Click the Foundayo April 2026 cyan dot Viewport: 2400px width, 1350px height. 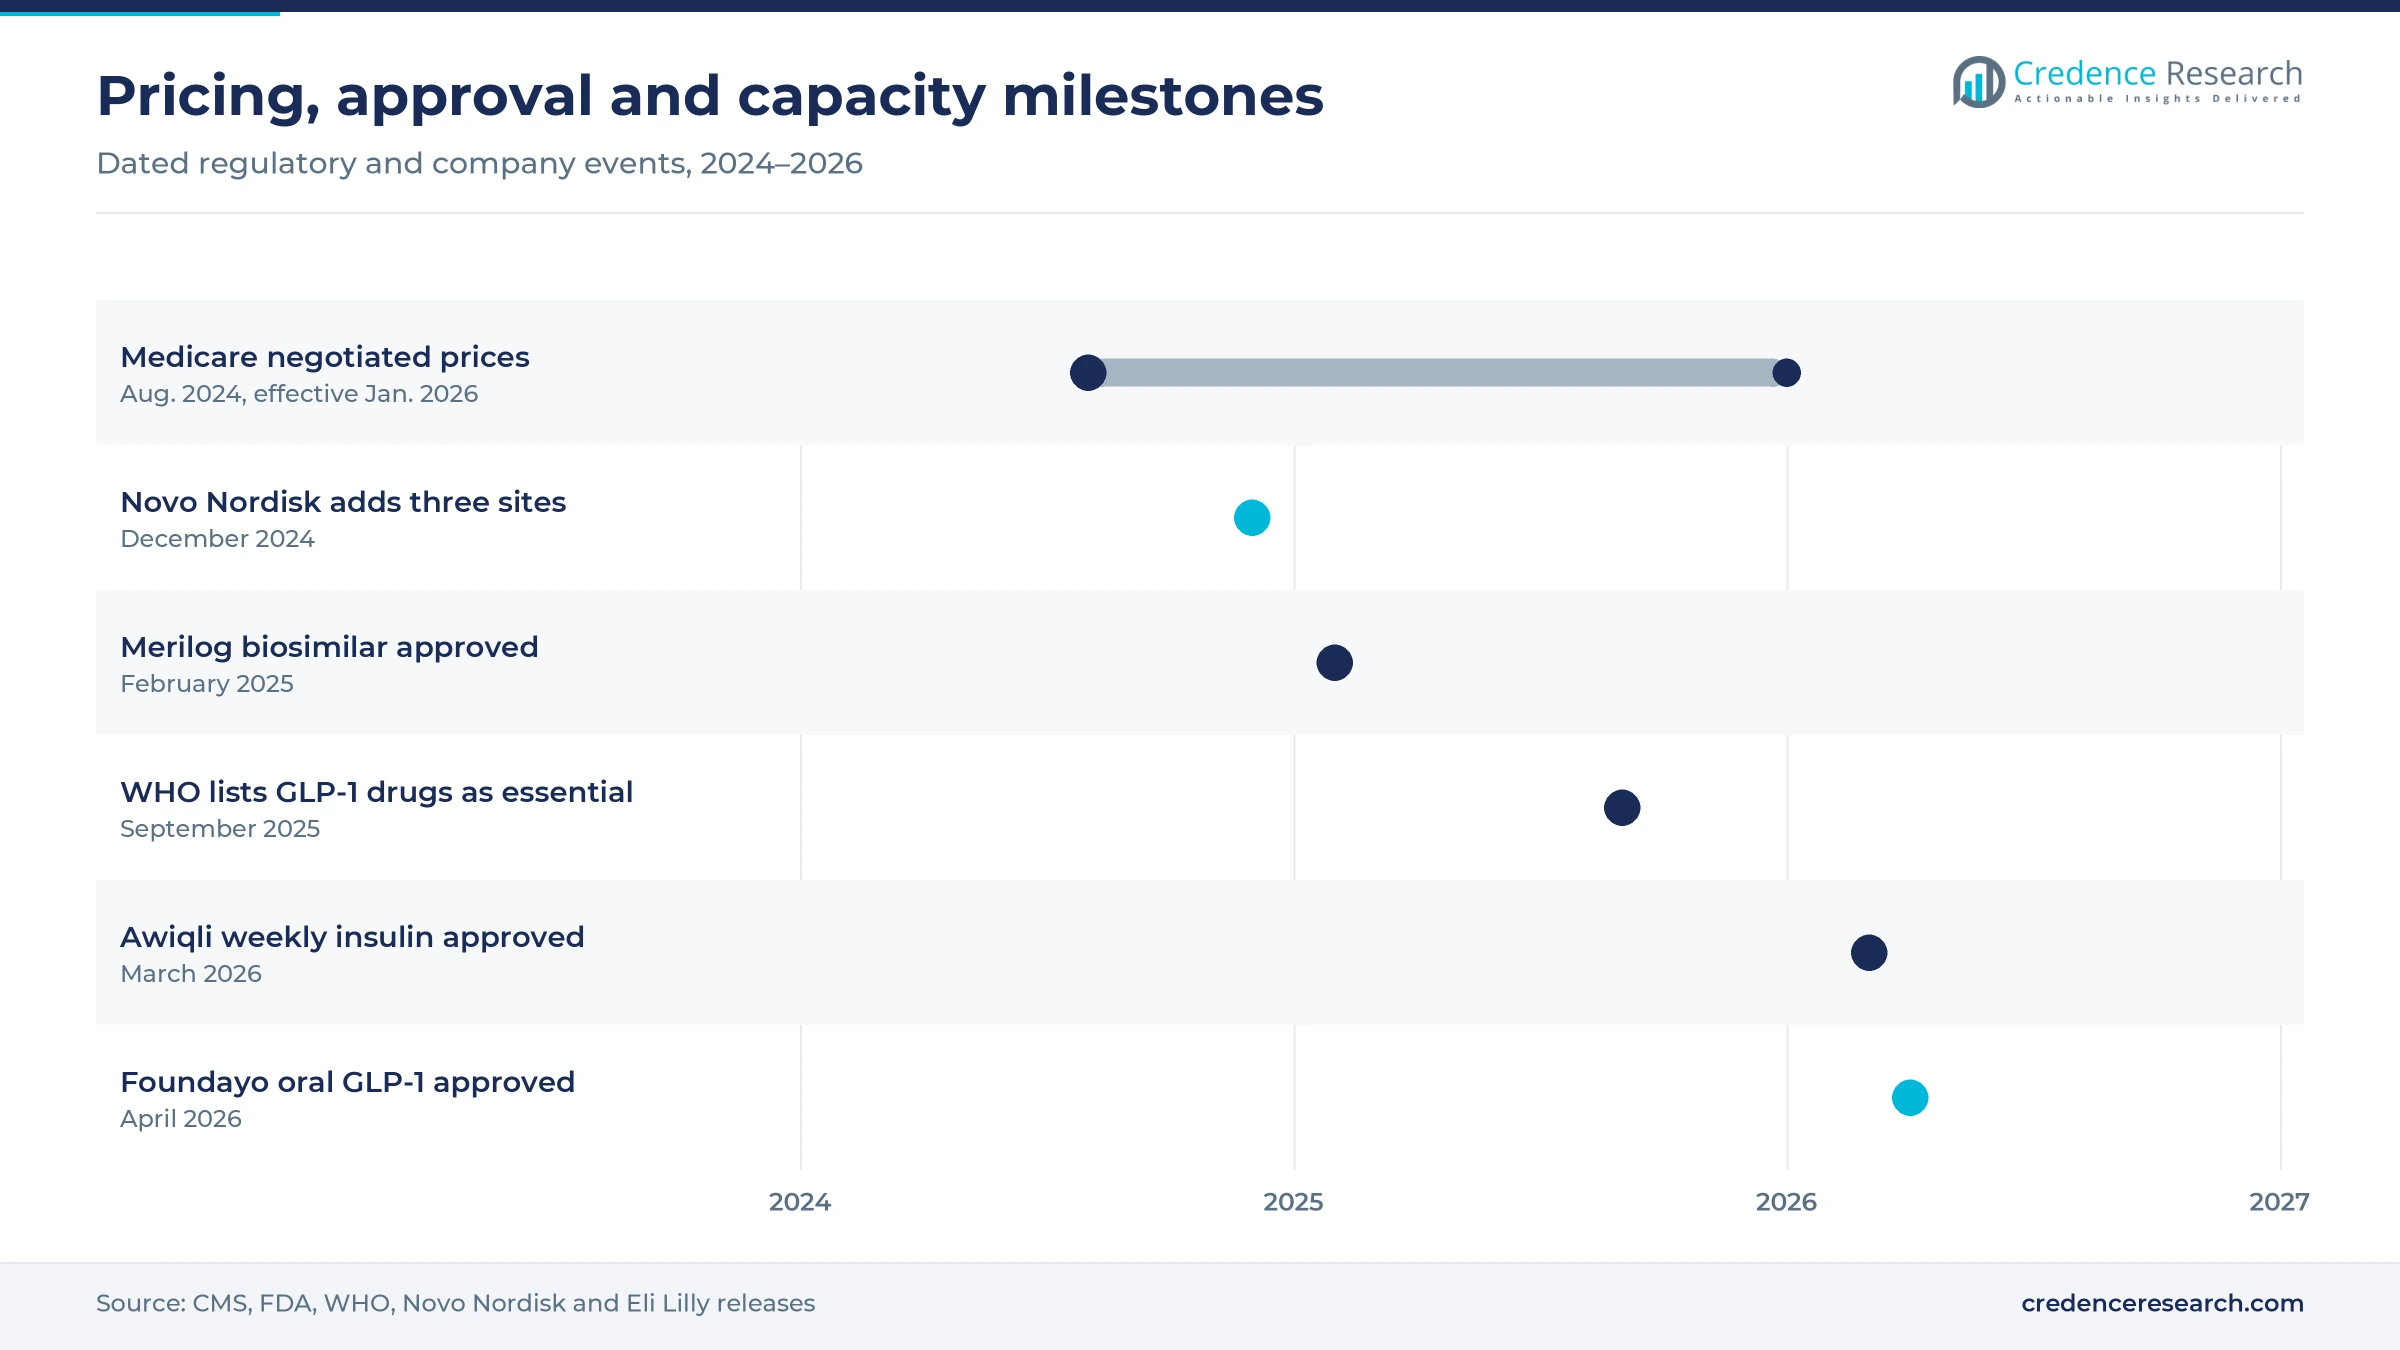[1910, 1098]
